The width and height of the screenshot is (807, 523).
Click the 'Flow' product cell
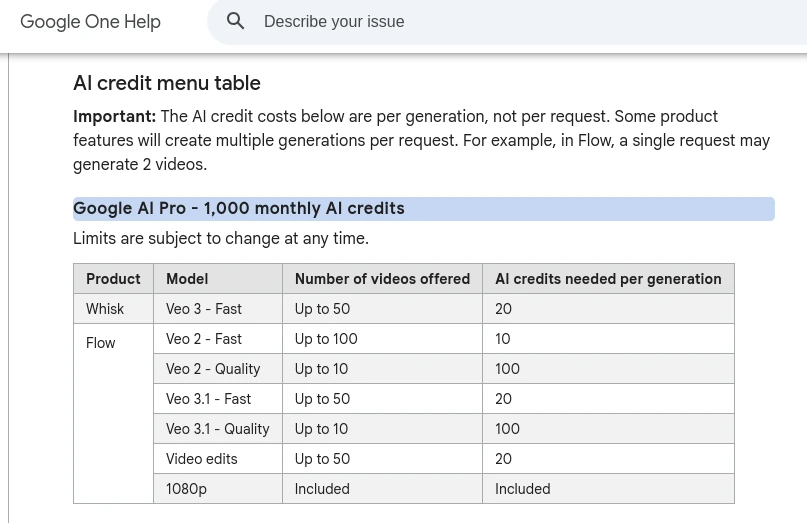tap(113, 413)
